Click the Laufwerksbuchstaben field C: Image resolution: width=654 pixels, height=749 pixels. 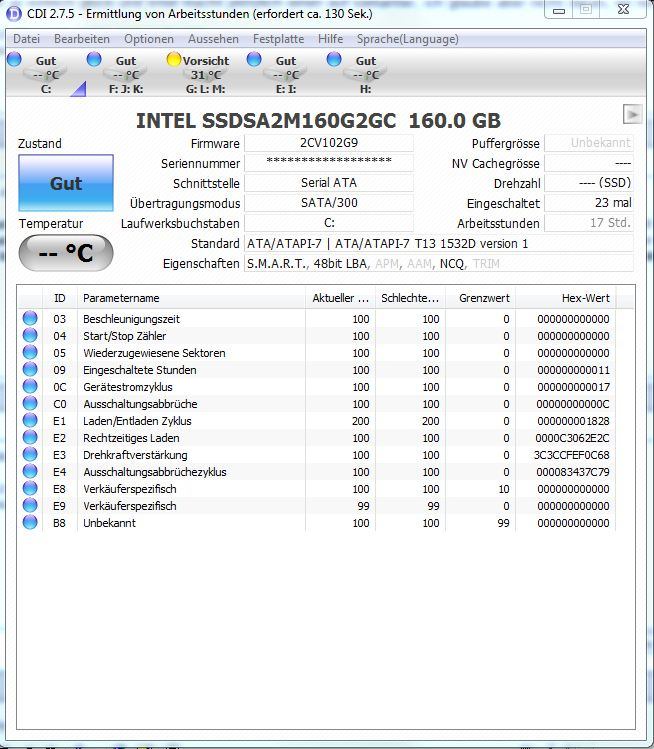point(329,223)
